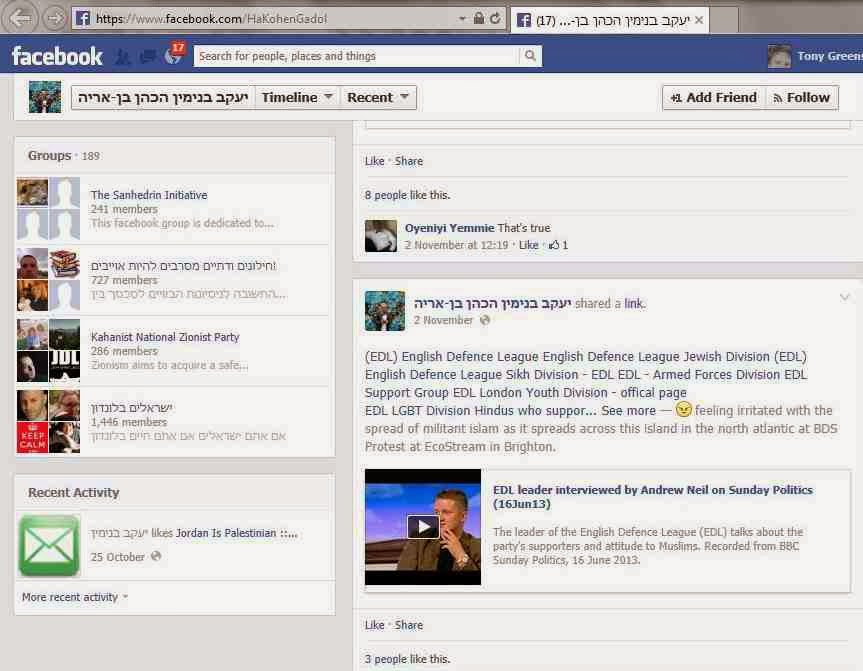This screenshot has width=863, height=671.
Task: Click the small profile avatar beside the Hebrew name
Action: point(45,97)
